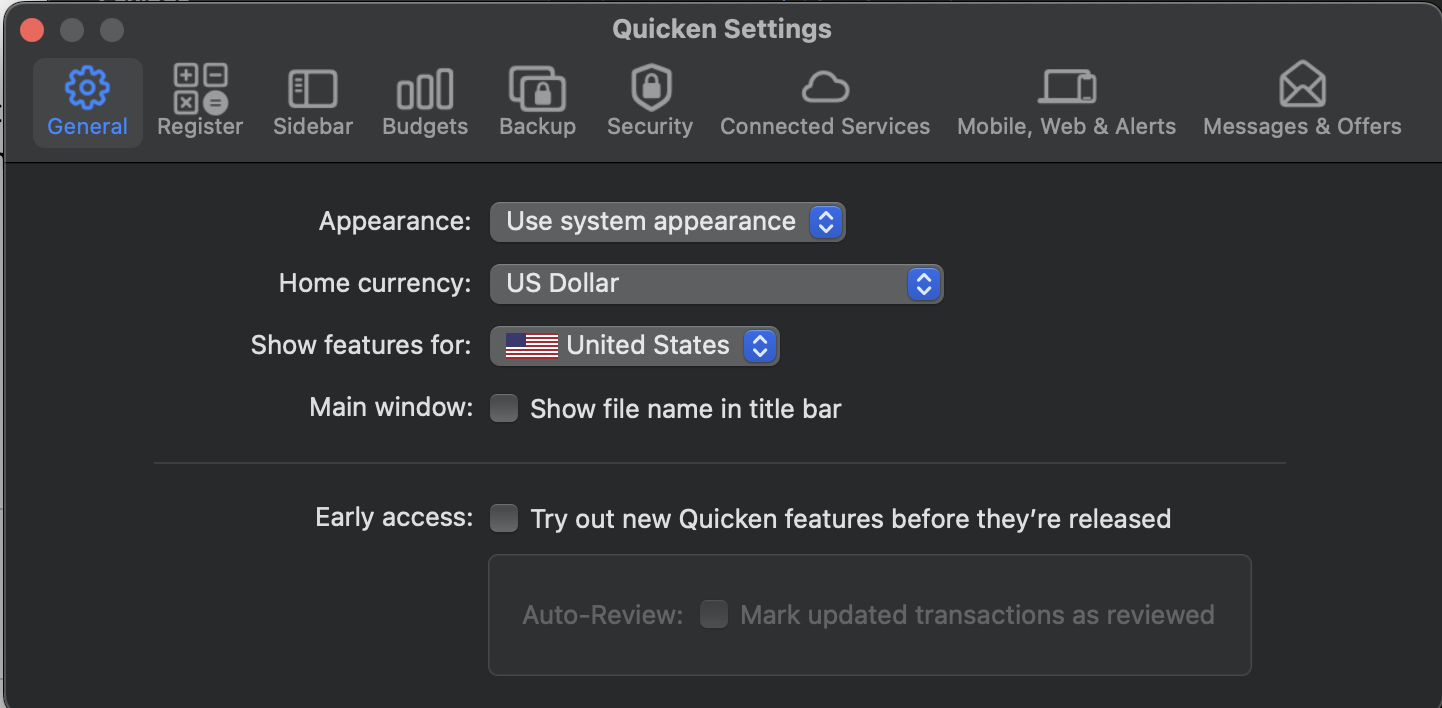
Task: Open the General settings gear icon
Action: pyautogui.click(x=87, y=89)
